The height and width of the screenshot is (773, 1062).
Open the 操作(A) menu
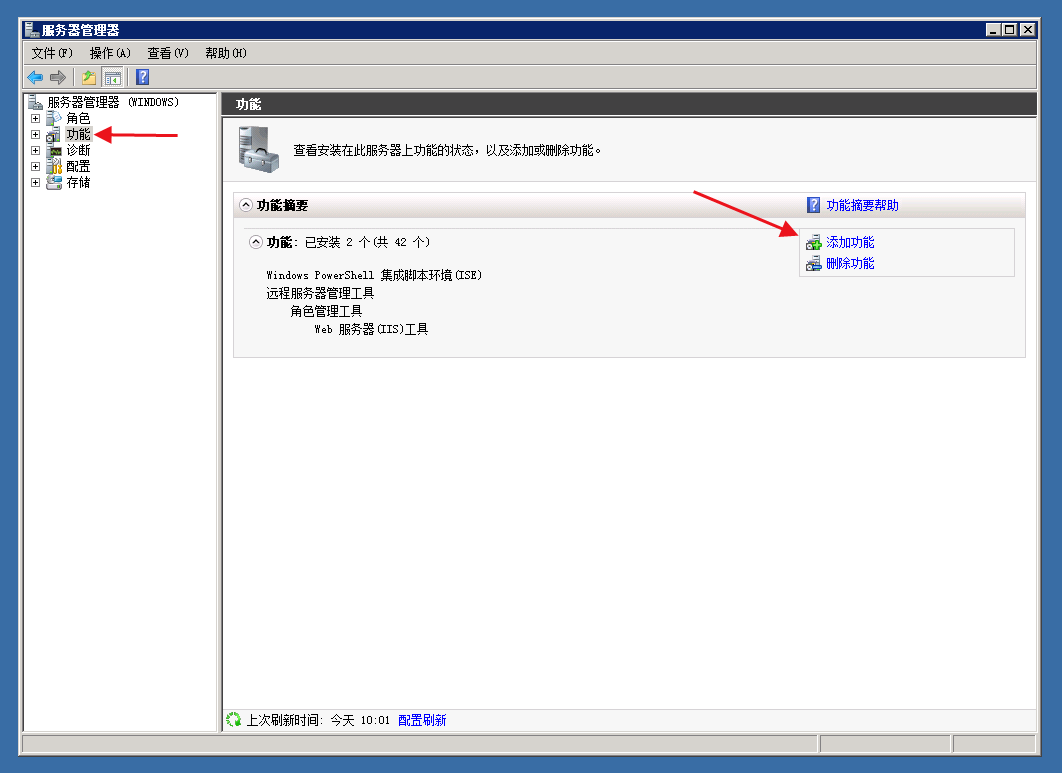tap(110, 53)
